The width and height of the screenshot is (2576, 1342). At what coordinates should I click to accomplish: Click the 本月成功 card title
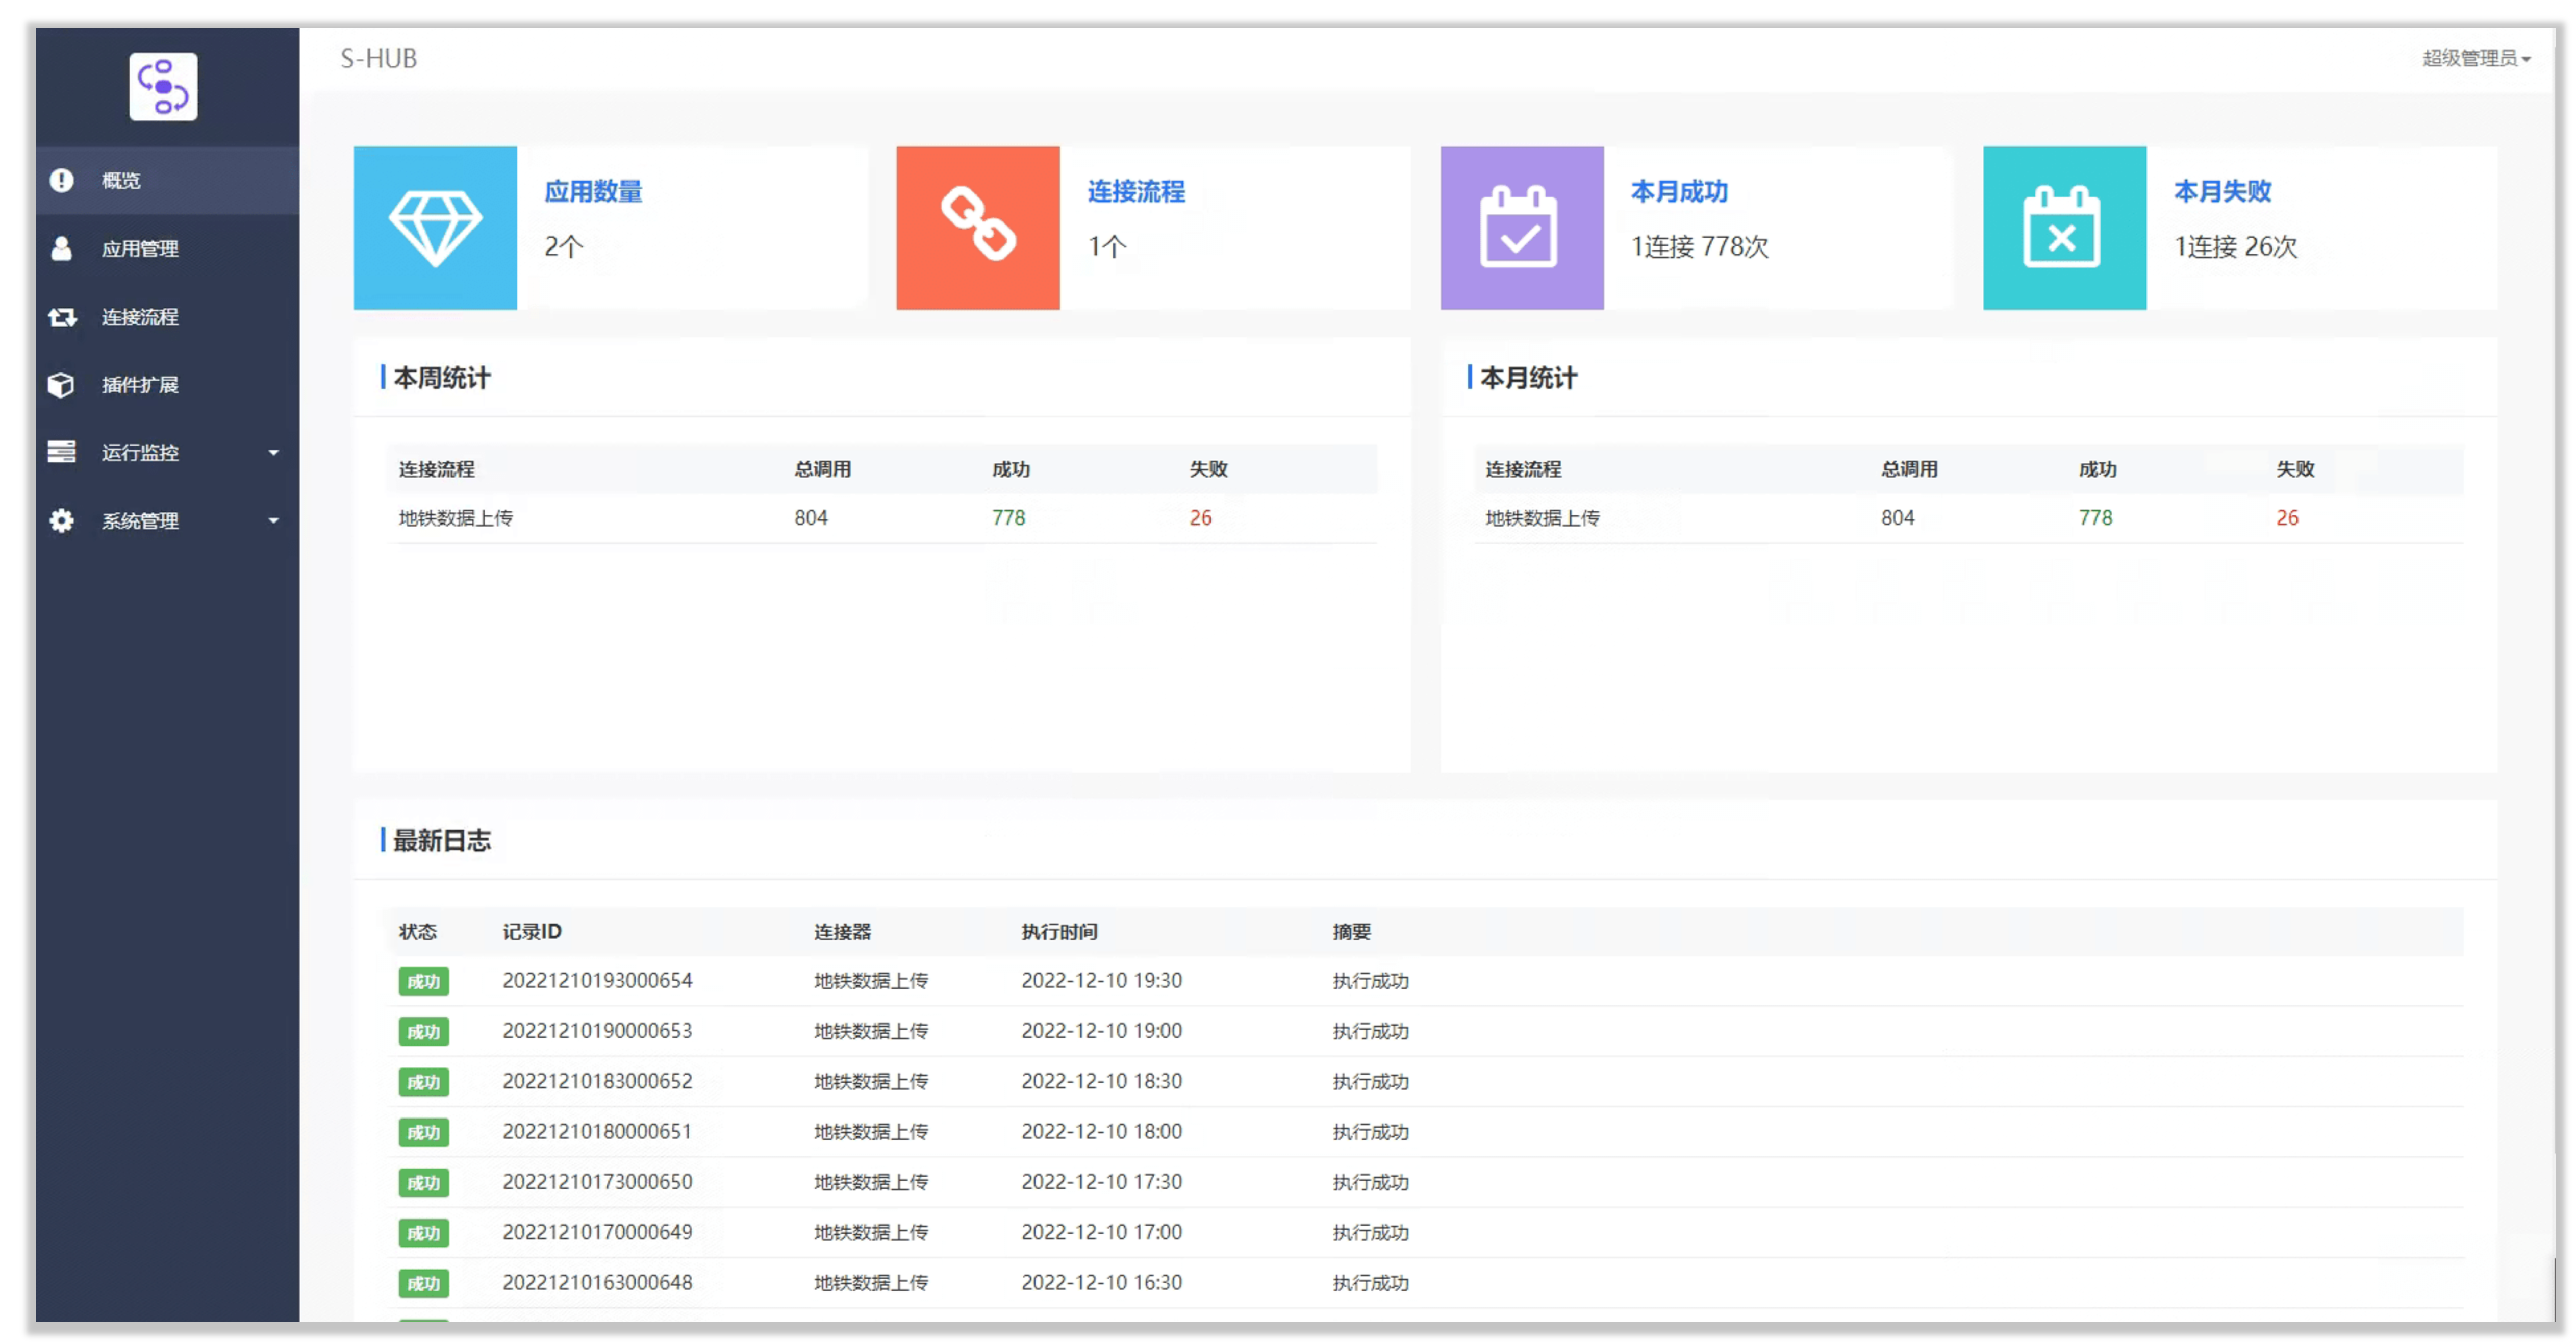(1680, 191)
